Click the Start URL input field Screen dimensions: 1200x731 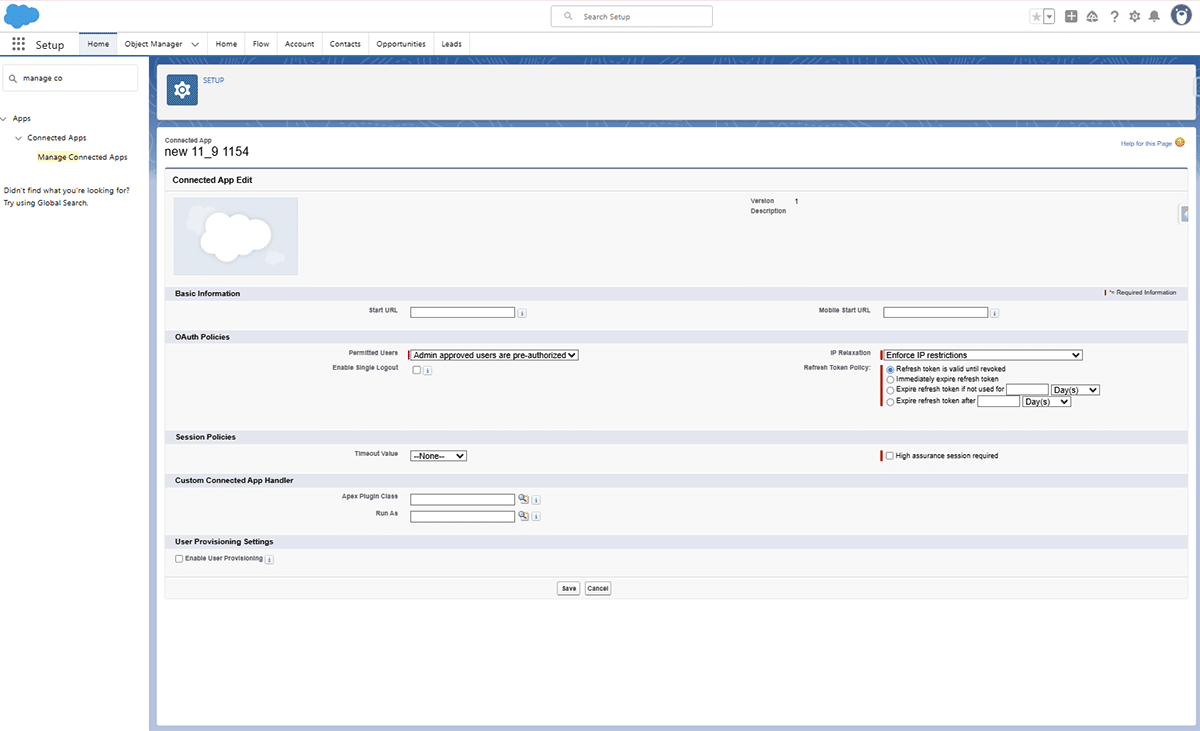pos(462,312)
